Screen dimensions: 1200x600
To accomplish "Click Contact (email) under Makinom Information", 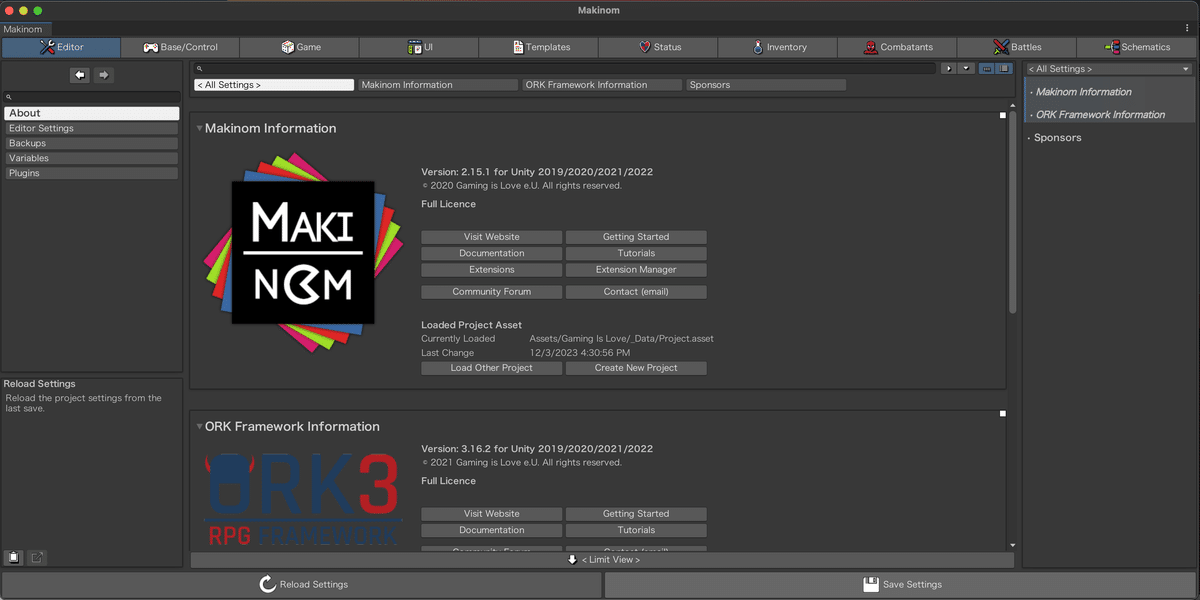I will [x=636, y=292].
